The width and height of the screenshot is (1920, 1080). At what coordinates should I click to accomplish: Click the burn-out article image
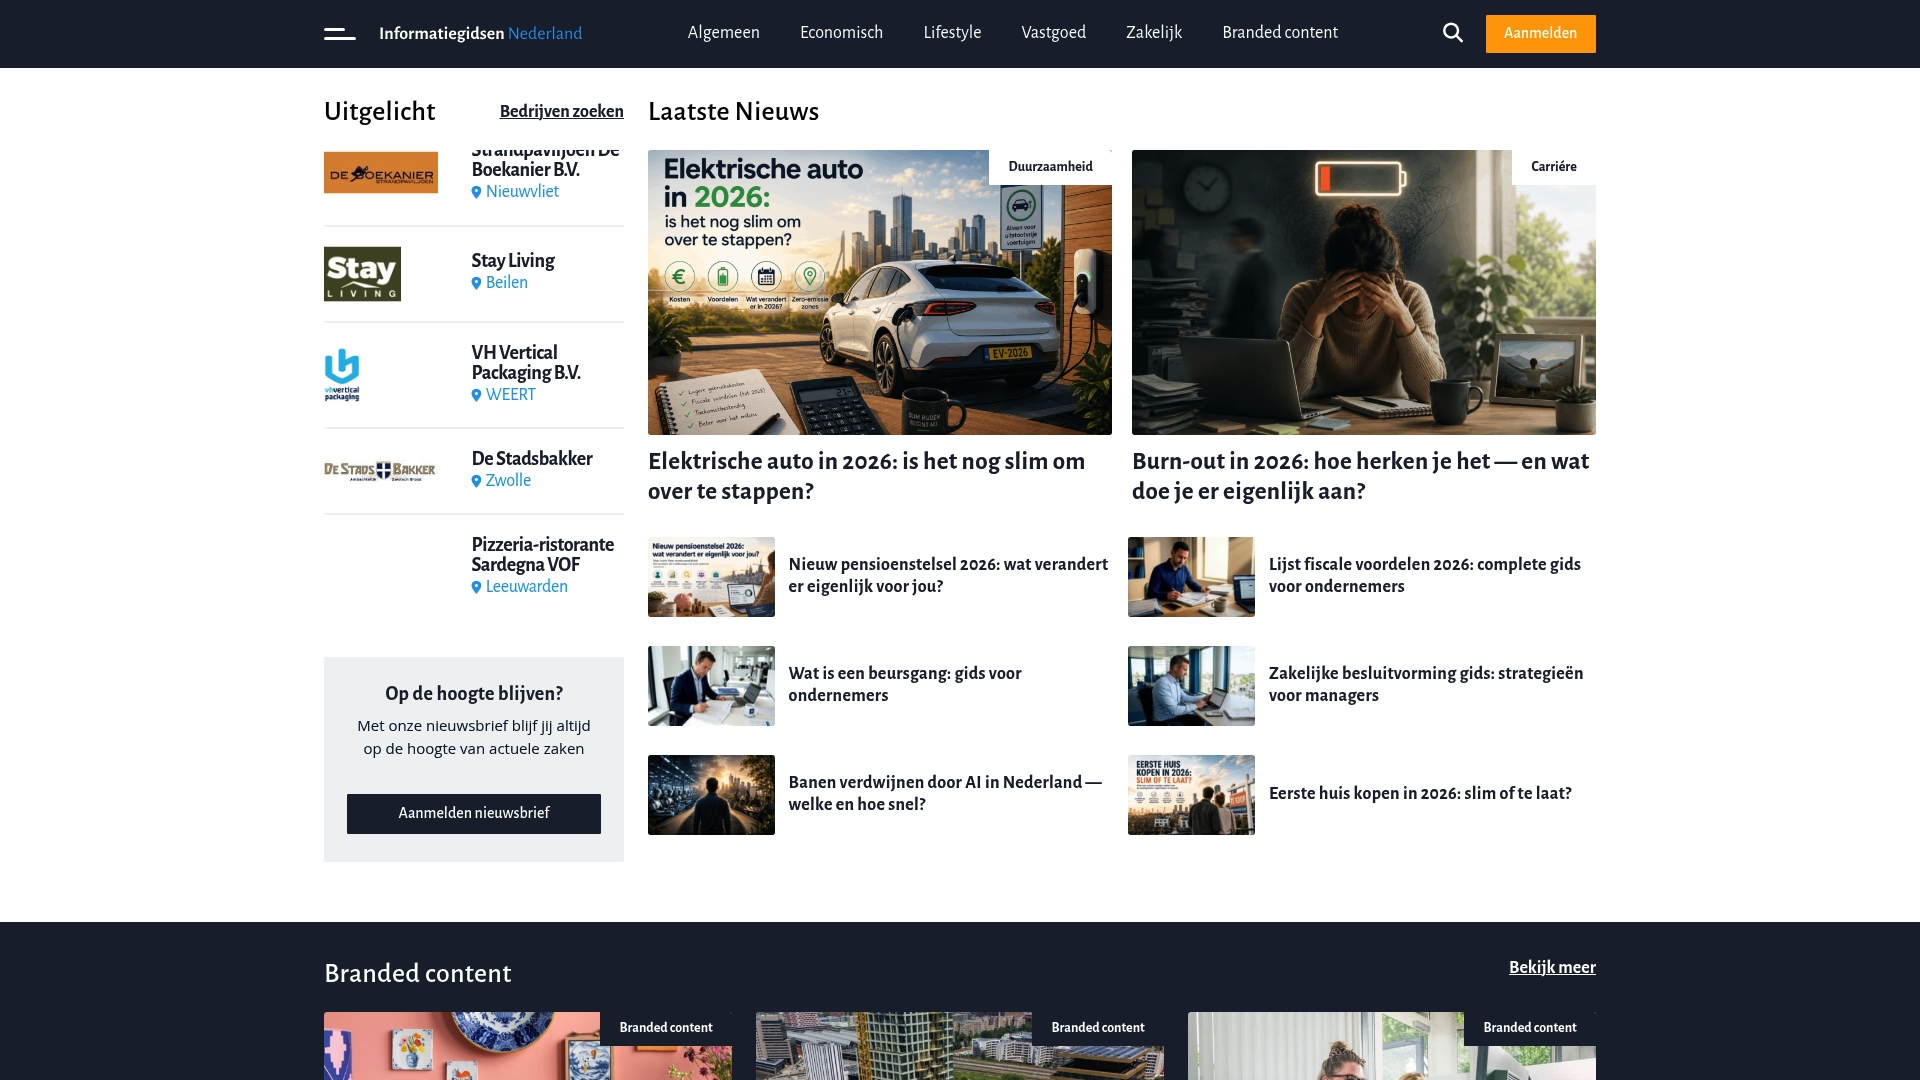[1364, 293]
